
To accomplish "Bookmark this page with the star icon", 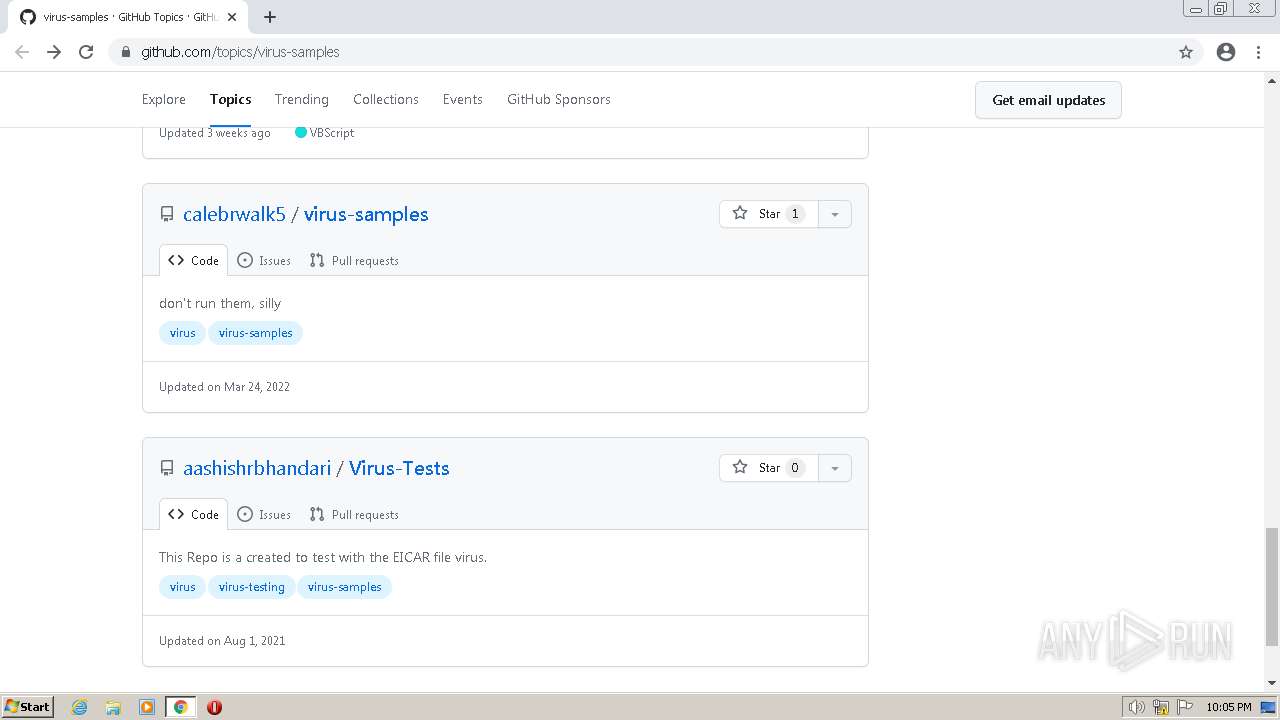I will tap(1186, 52).
